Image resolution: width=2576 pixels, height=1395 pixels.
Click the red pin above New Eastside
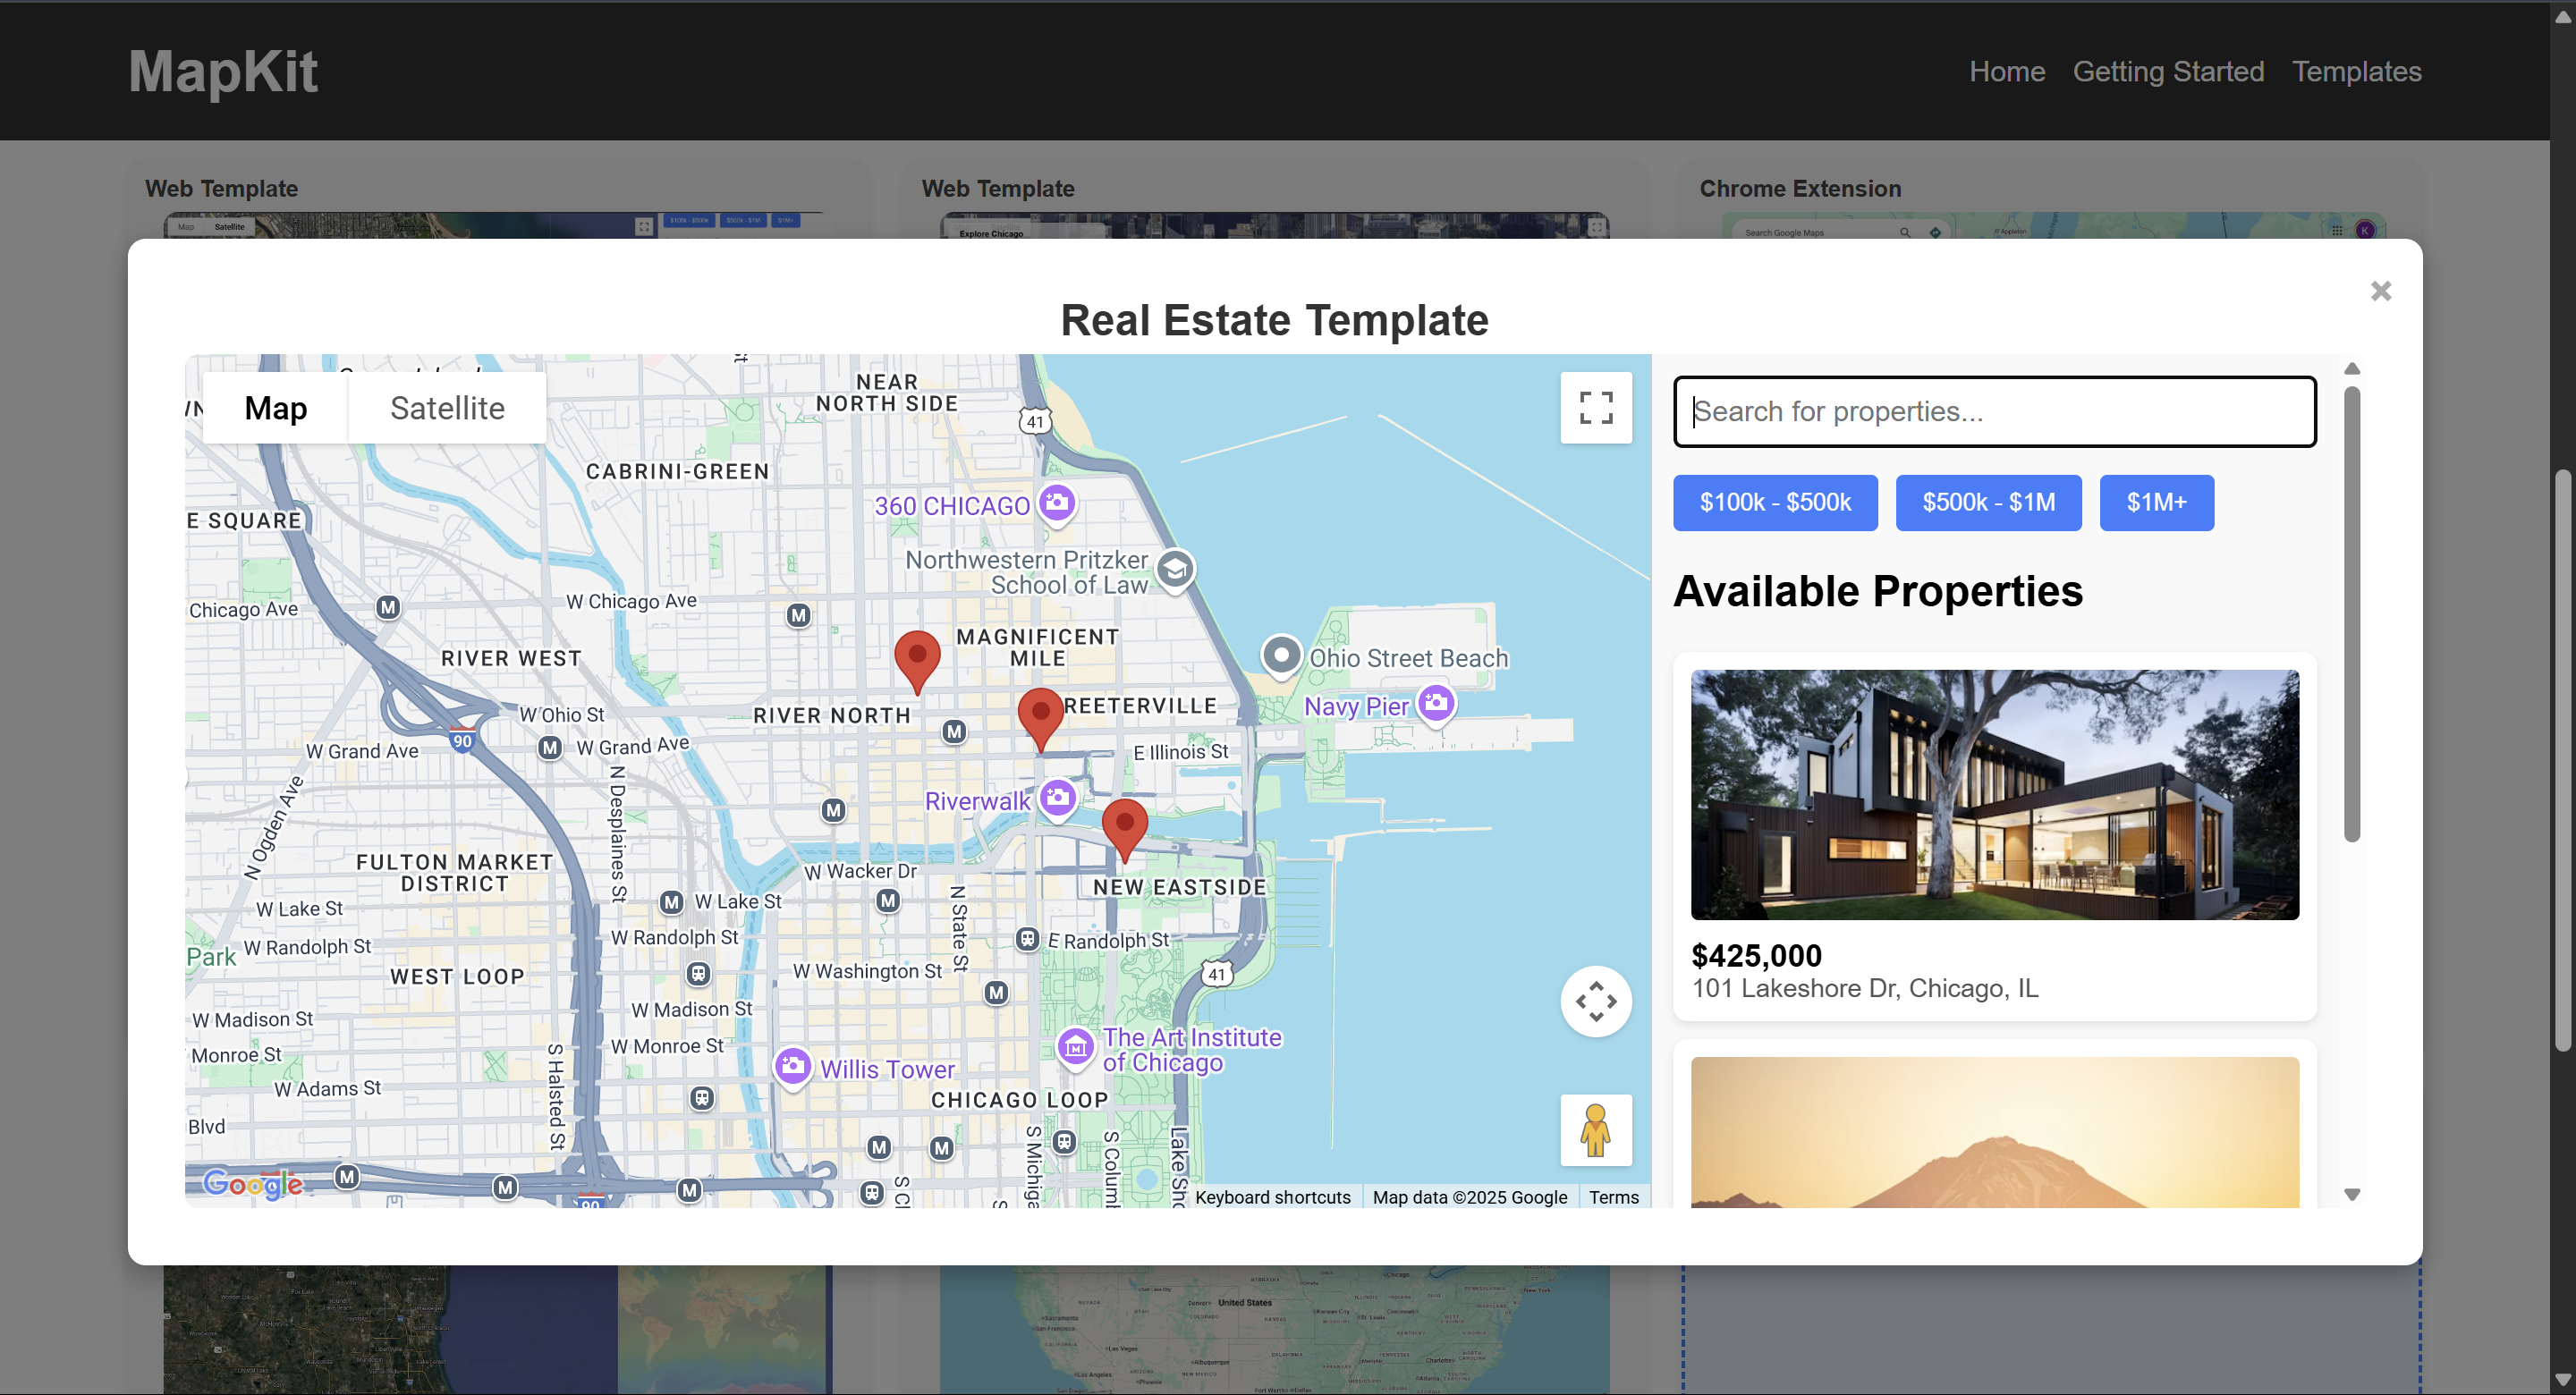(x=1124, y=826)
